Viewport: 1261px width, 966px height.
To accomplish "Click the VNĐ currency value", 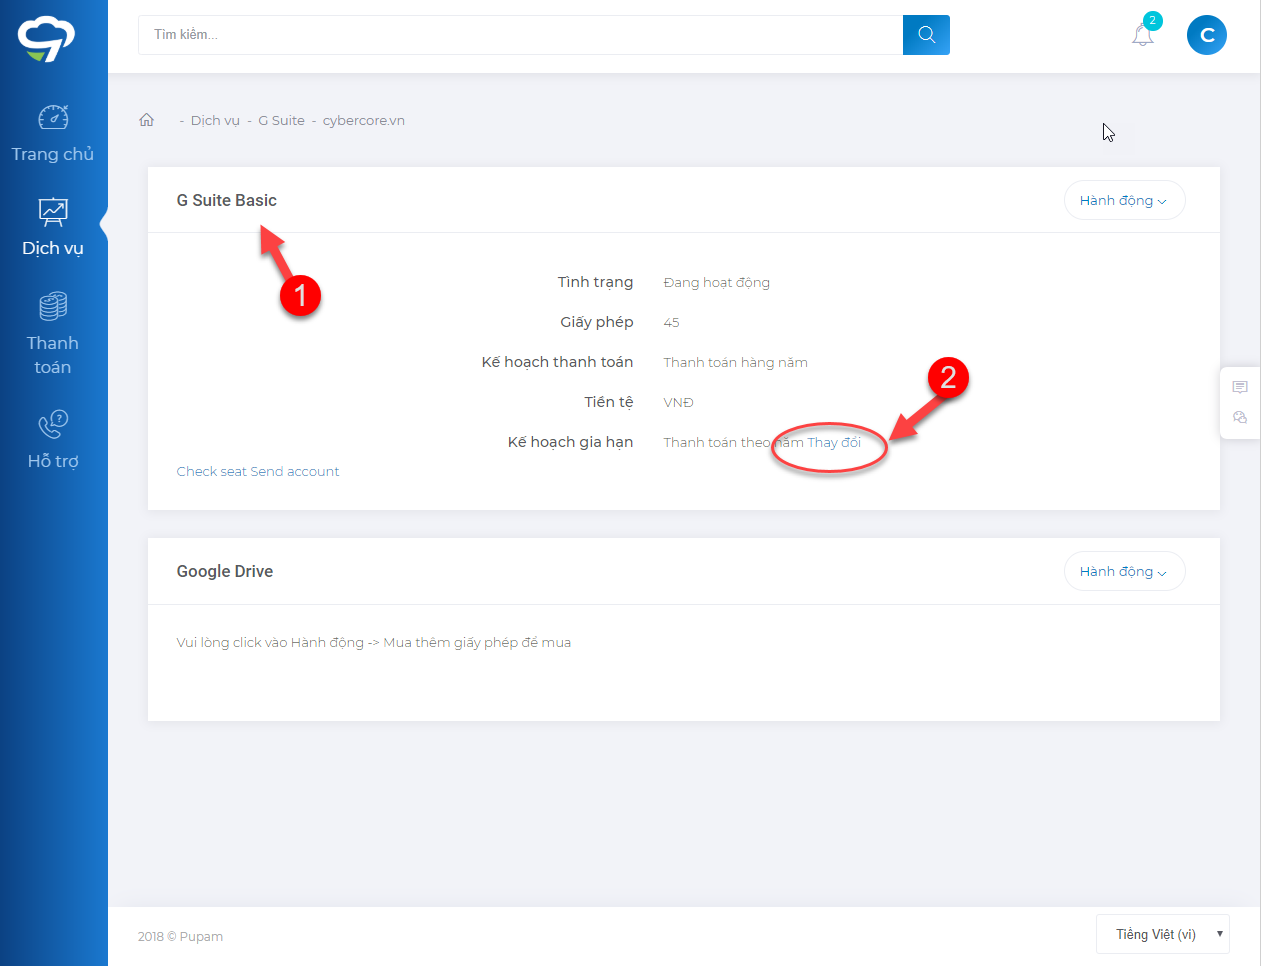I will [x=679, y=403].
